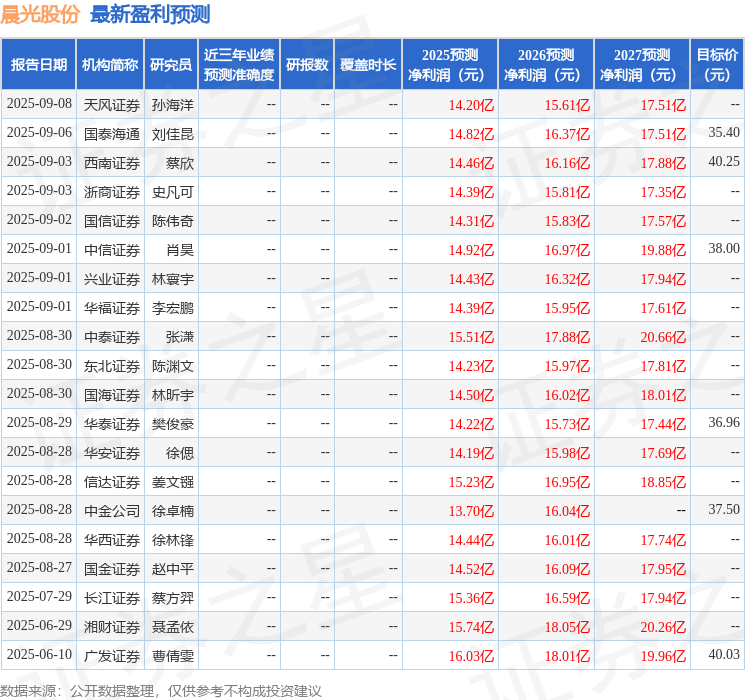Viewport: 745px width, 700px height.
Task: Select the 国信证券 institution cell
Action: [x=112, y=221]
